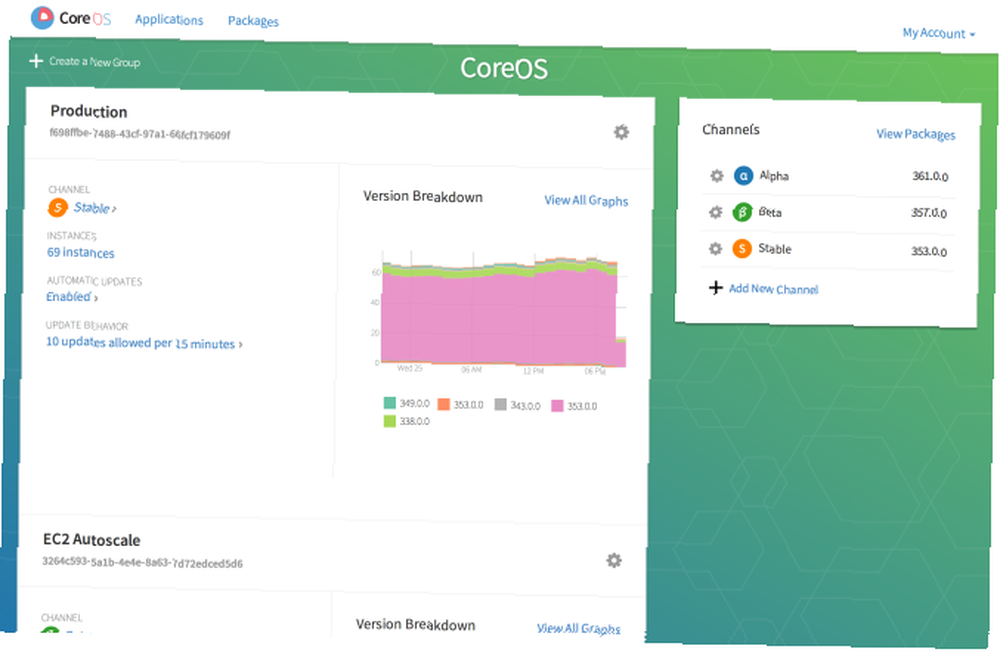Screen dimensions: 1000x652
Task: Click the teal 349.0.0 legend swatch
Action: coord(390,403)
